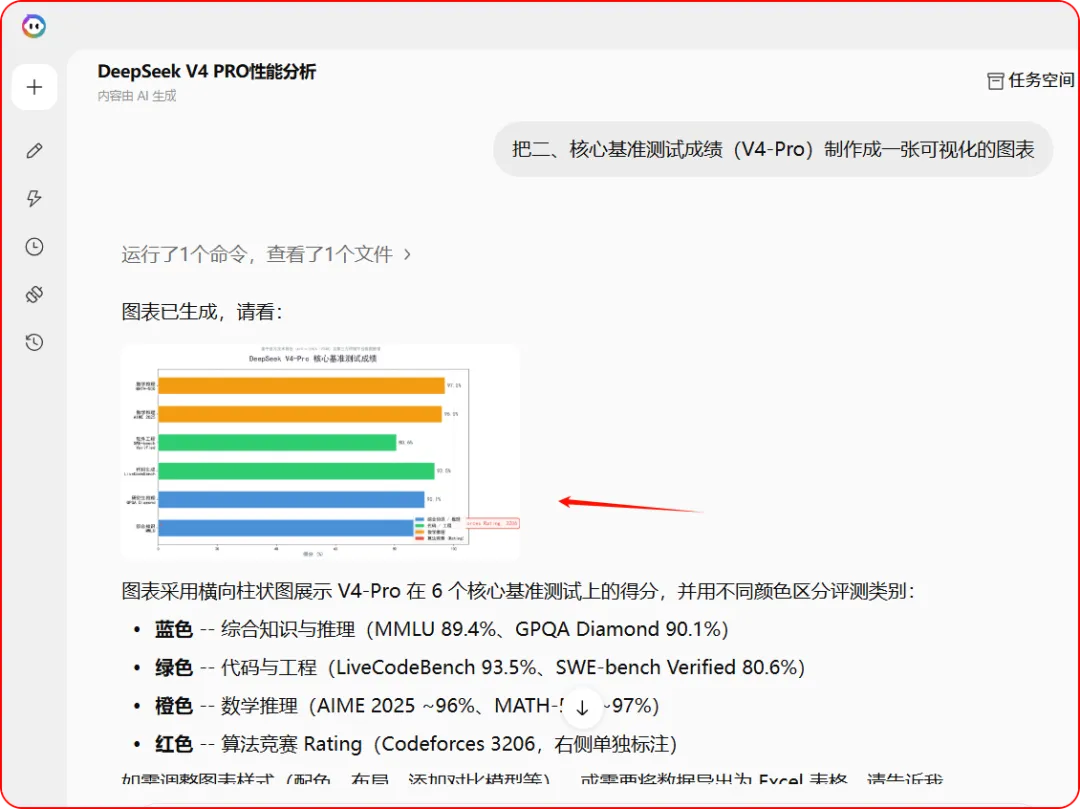Image resolution: width=1080 pixels, height=809 pixels.
Task: Click scroll-to-bottom down arrow button
Action: [x=582, y=707]
